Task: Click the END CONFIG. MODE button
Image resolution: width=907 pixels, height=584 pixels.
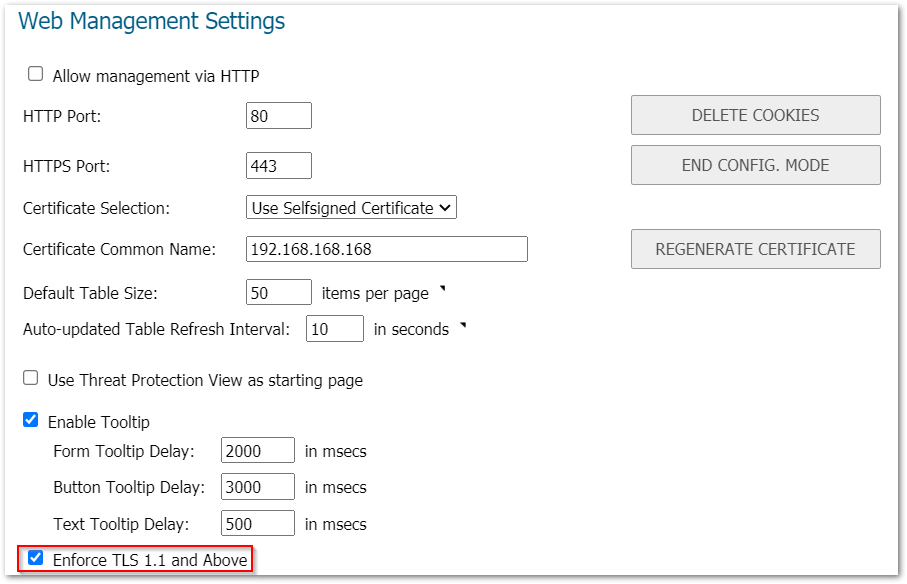Action: (x=755, y=165)
